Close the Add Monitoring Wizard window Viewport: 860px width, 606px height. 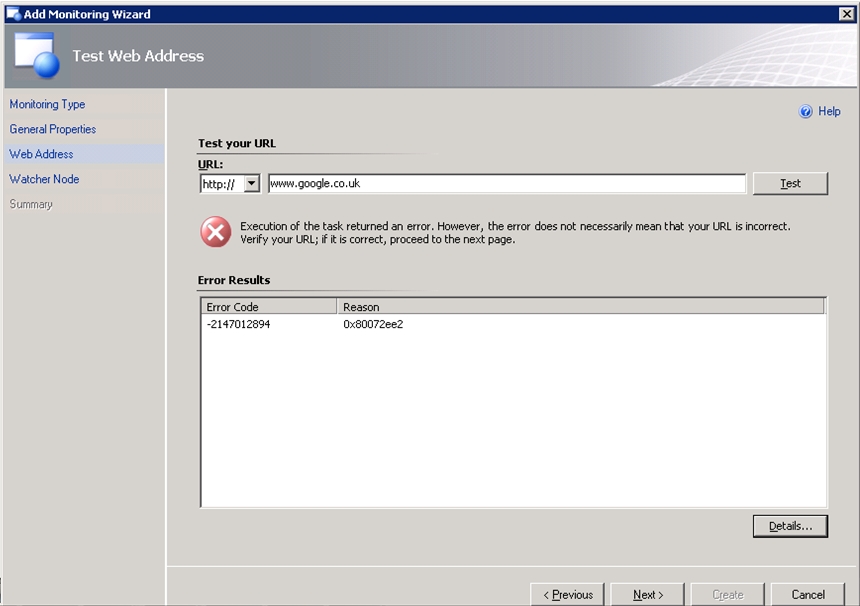[x=847, y=14]
